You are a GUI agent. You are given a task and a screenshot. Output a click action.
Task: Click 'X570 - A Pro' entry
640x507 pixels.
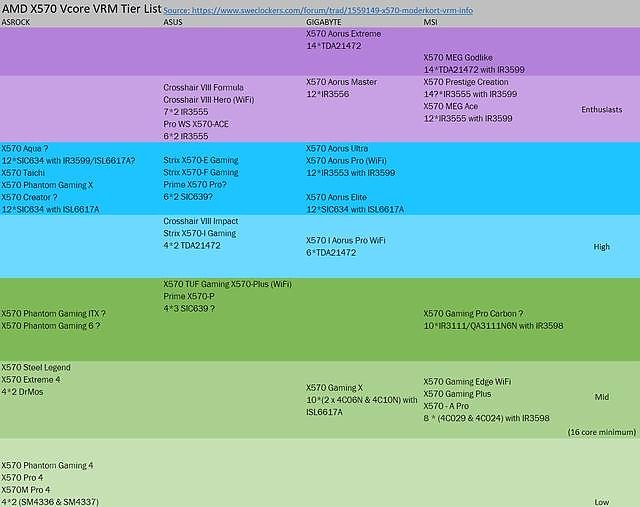(446, 406)
